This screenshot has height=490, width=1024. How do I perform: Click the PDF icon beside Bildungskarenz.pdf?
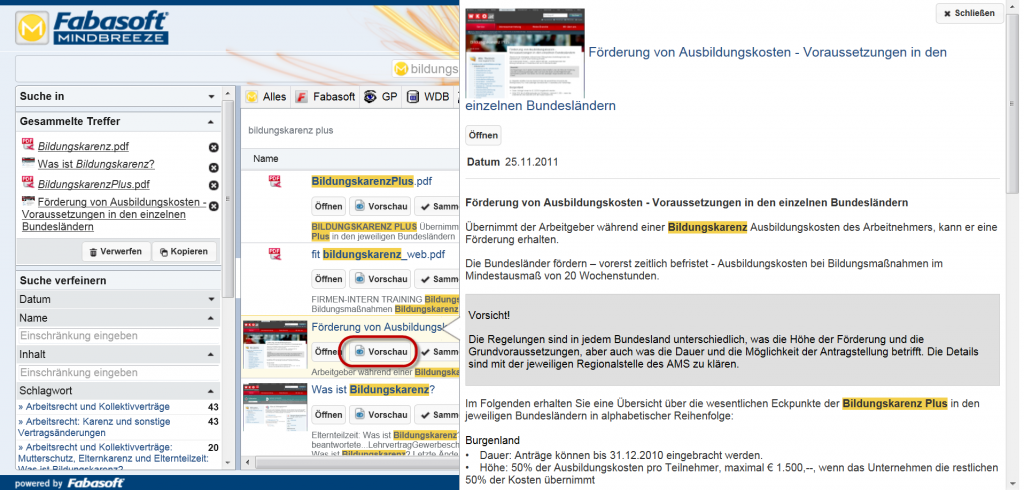click(x=27, y=144)
